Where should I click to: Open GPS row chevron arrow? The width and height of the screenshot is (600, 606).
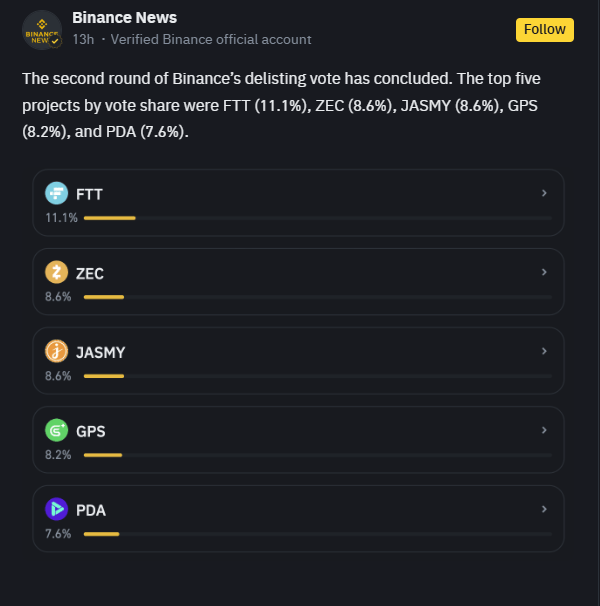click(544, 430)
